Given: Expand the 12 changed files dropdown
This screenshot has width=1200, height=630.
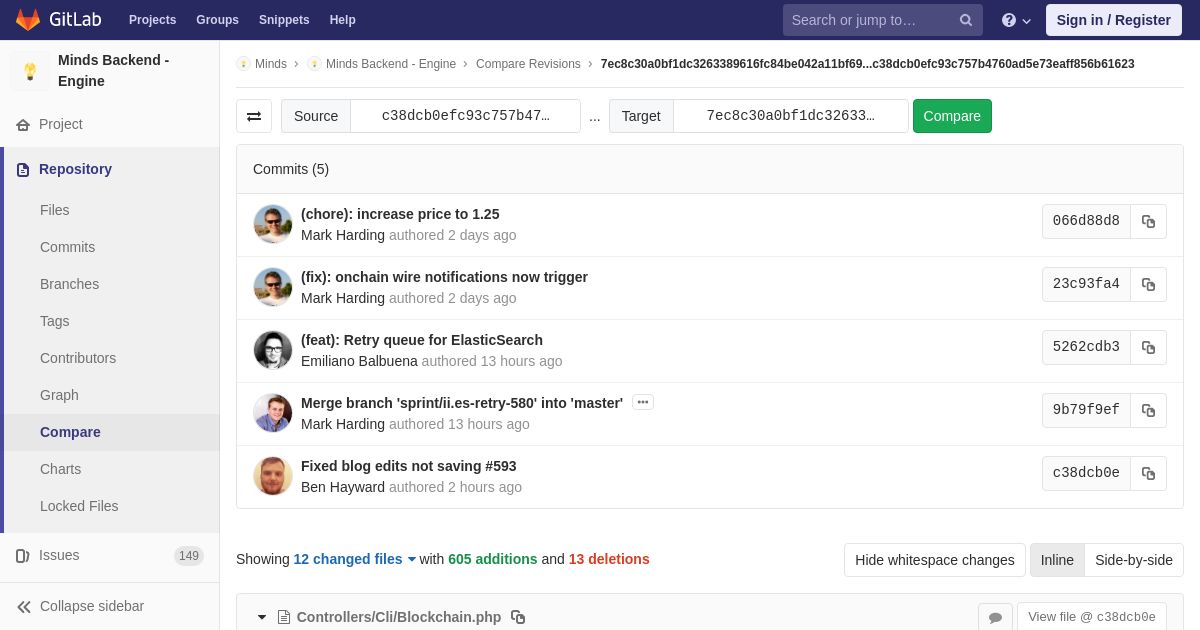Looking at the screenshot, I should [x=355, y=559].
